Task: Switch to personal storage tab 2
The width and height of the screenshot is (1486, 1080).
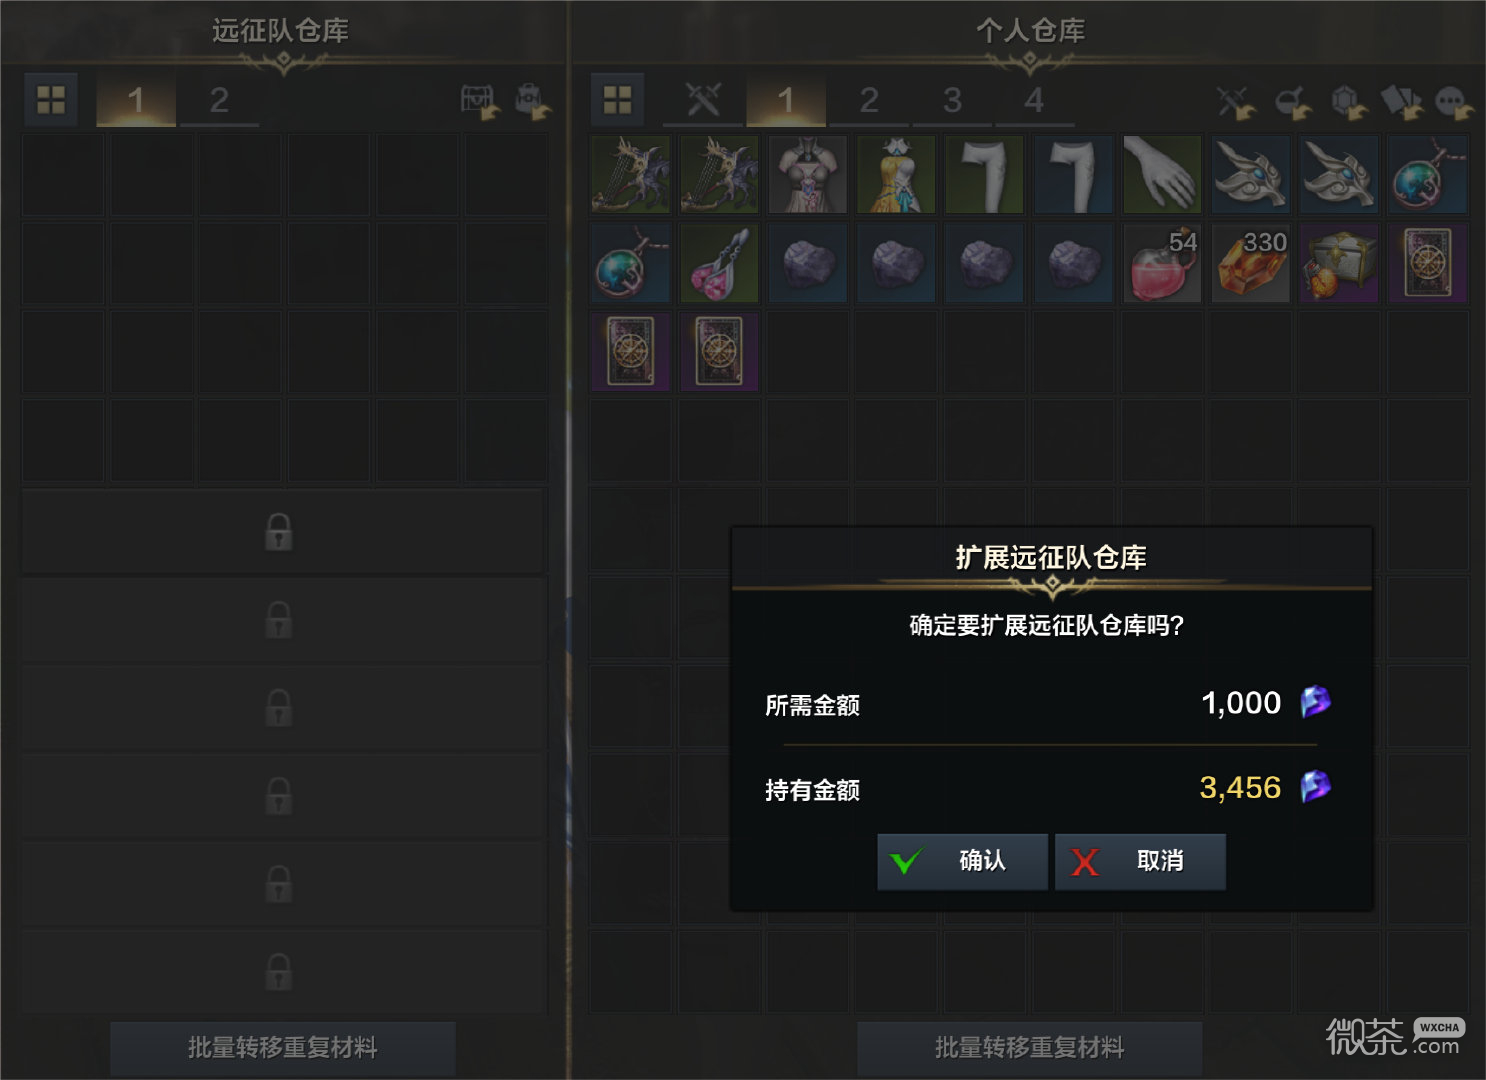Action: [869, 100]
